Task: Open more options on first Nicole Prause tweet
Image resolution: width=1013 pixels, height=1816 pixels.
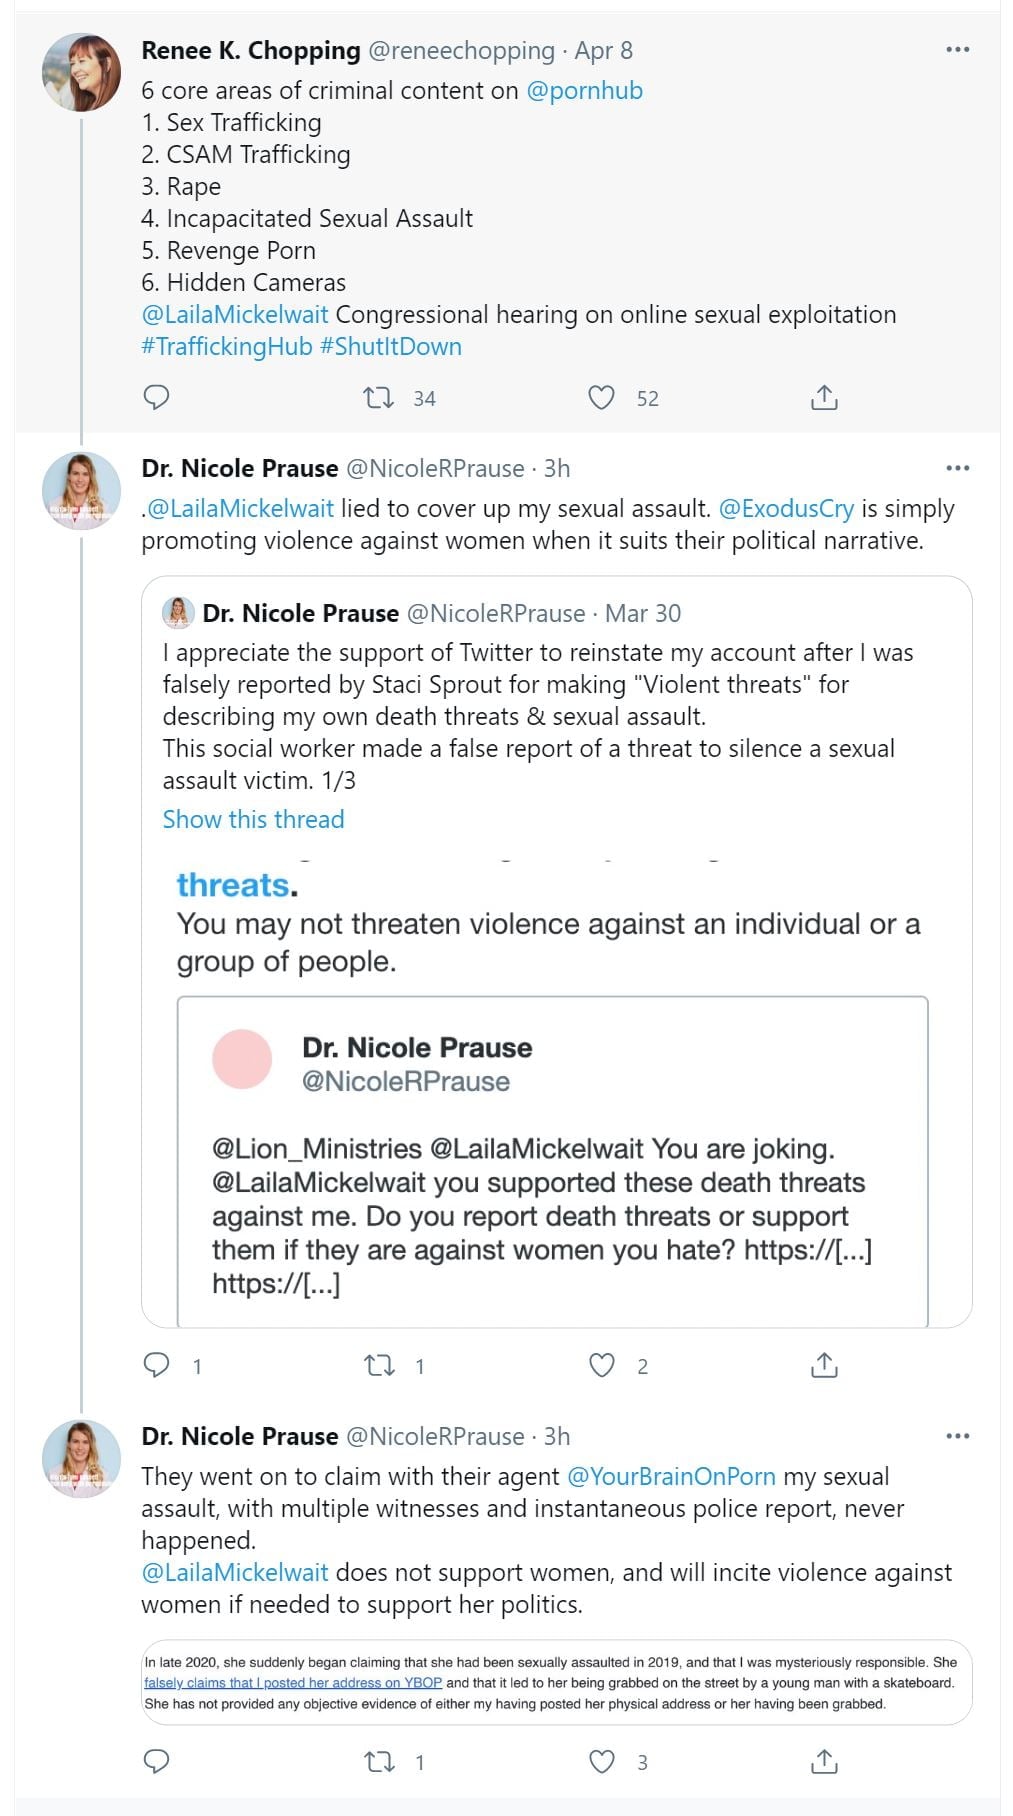Action: pyautogui.click(x=957, y=468)
